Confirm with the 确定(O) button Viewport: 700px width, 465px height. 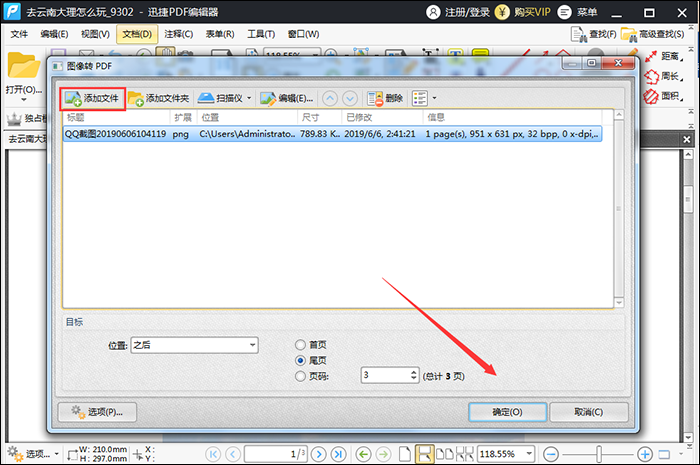[508, 412]
